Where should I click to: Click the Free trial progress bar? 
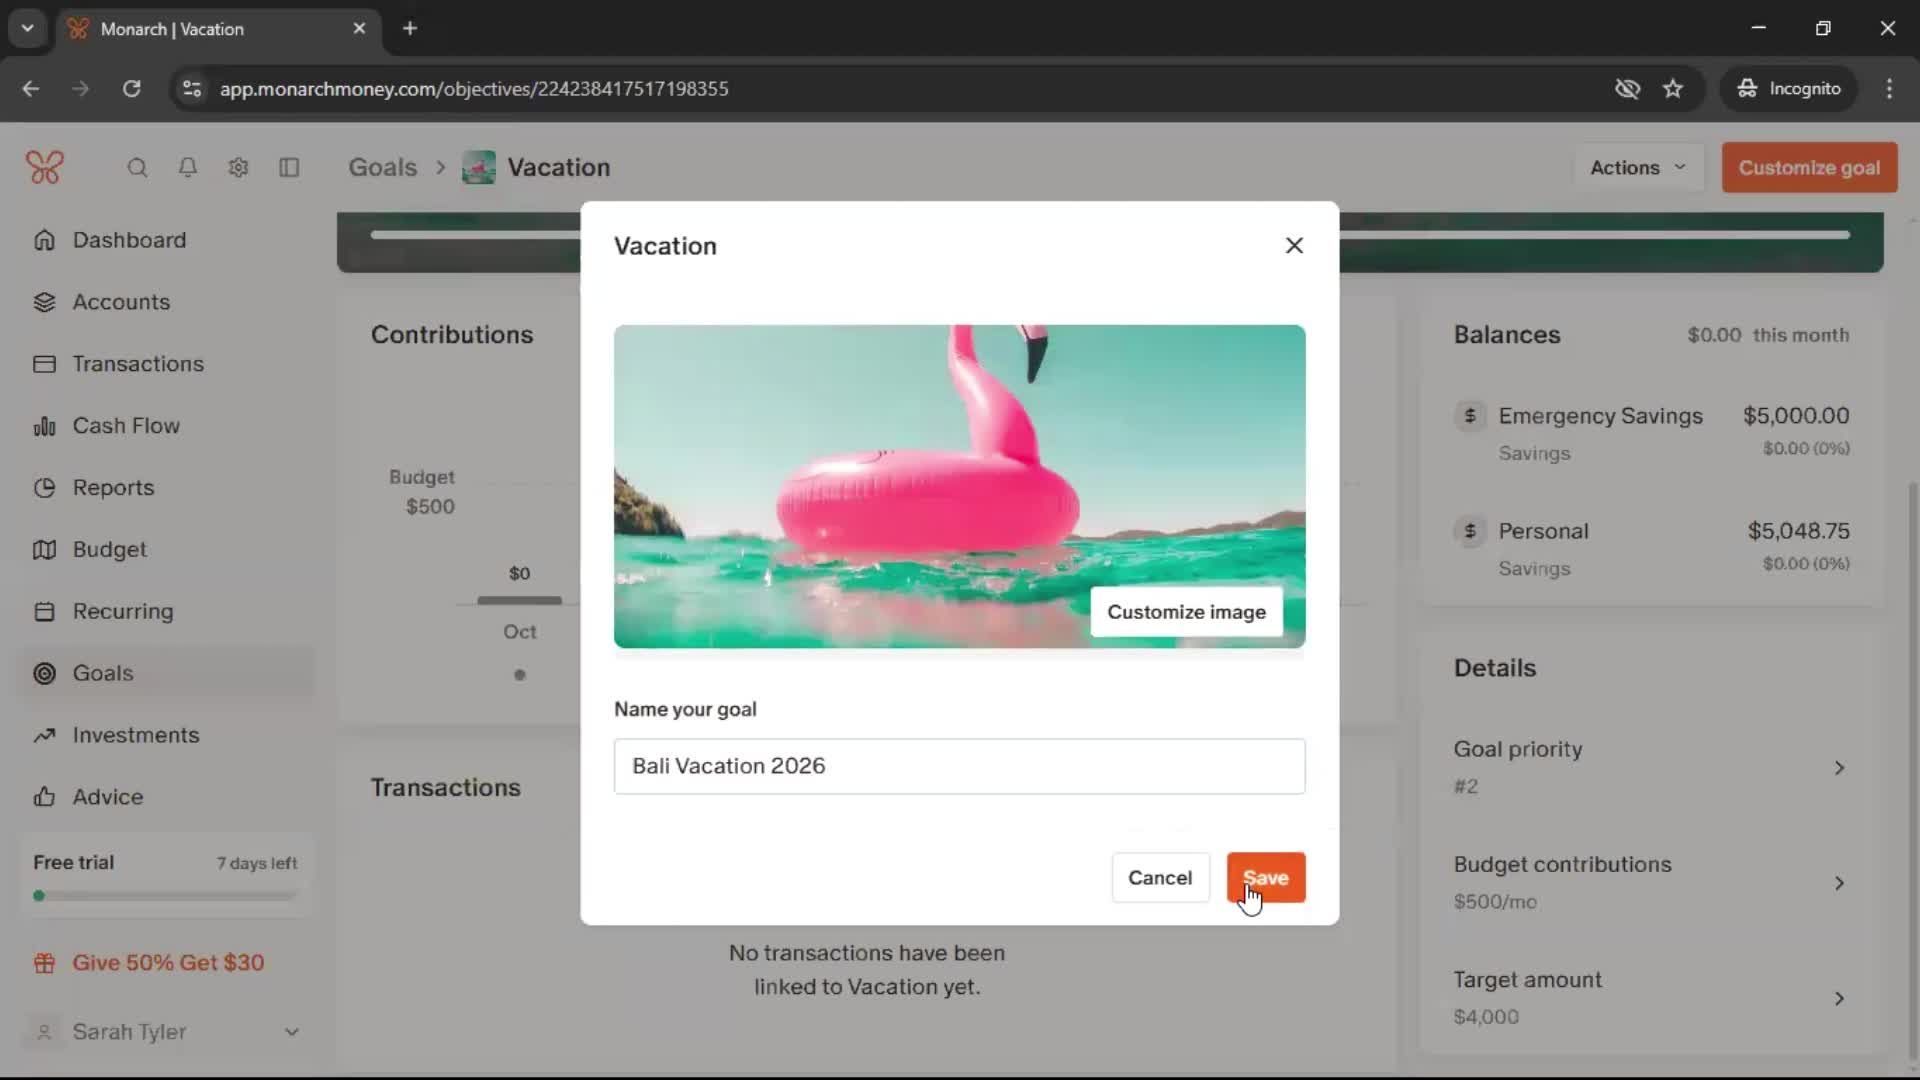166,896
